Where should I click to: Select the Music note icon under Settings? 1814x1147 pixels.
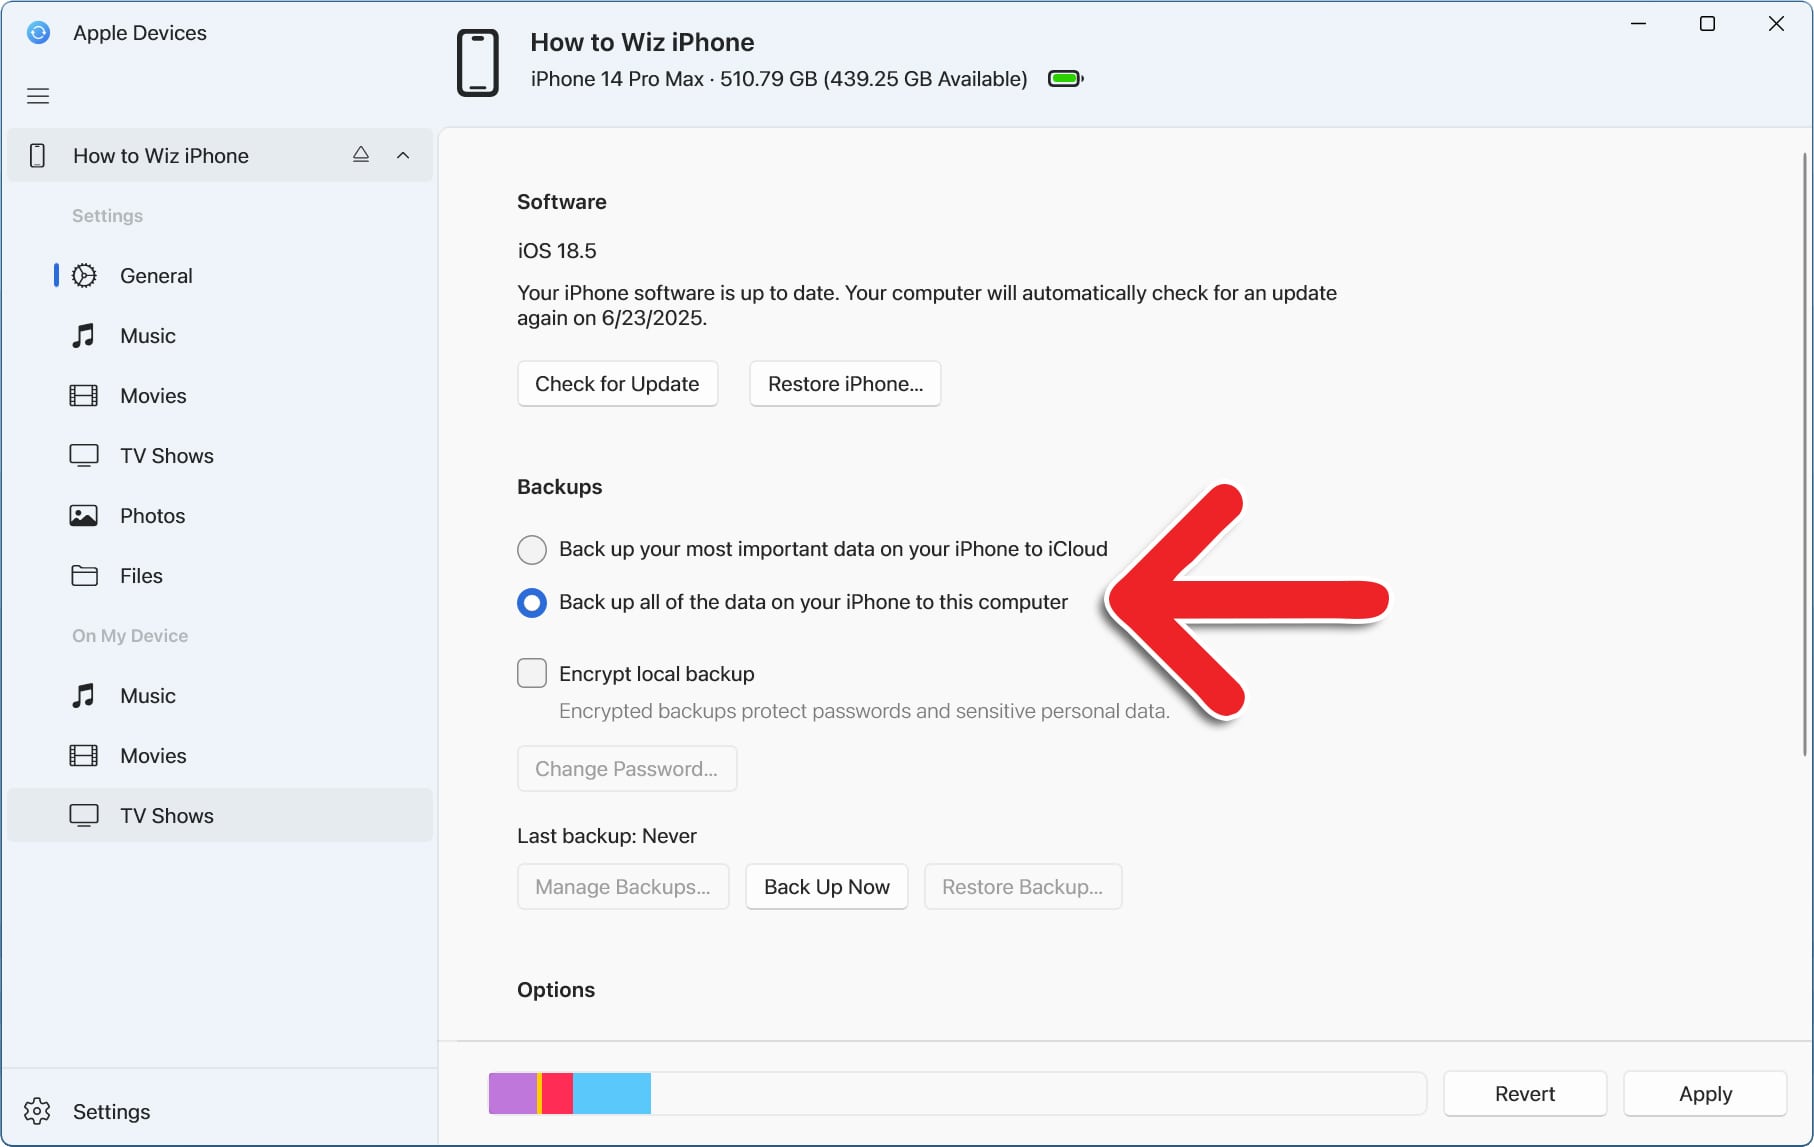[x=84, y=335]
